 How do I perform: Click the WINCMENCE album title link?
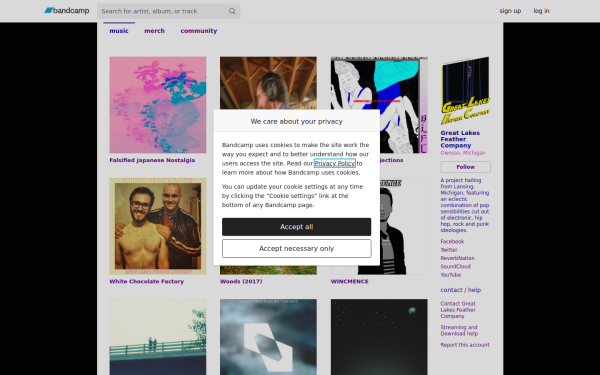pyautogui.click(x=349, y=281)
